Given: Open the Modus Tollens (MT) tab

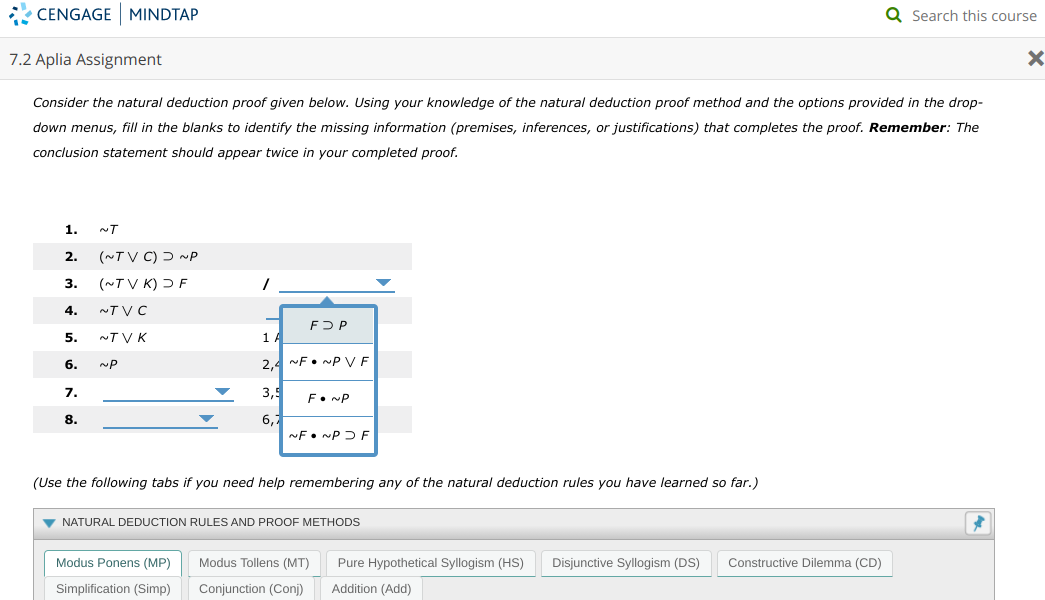Looking at the screenshot, I should [x=254, y=562].
